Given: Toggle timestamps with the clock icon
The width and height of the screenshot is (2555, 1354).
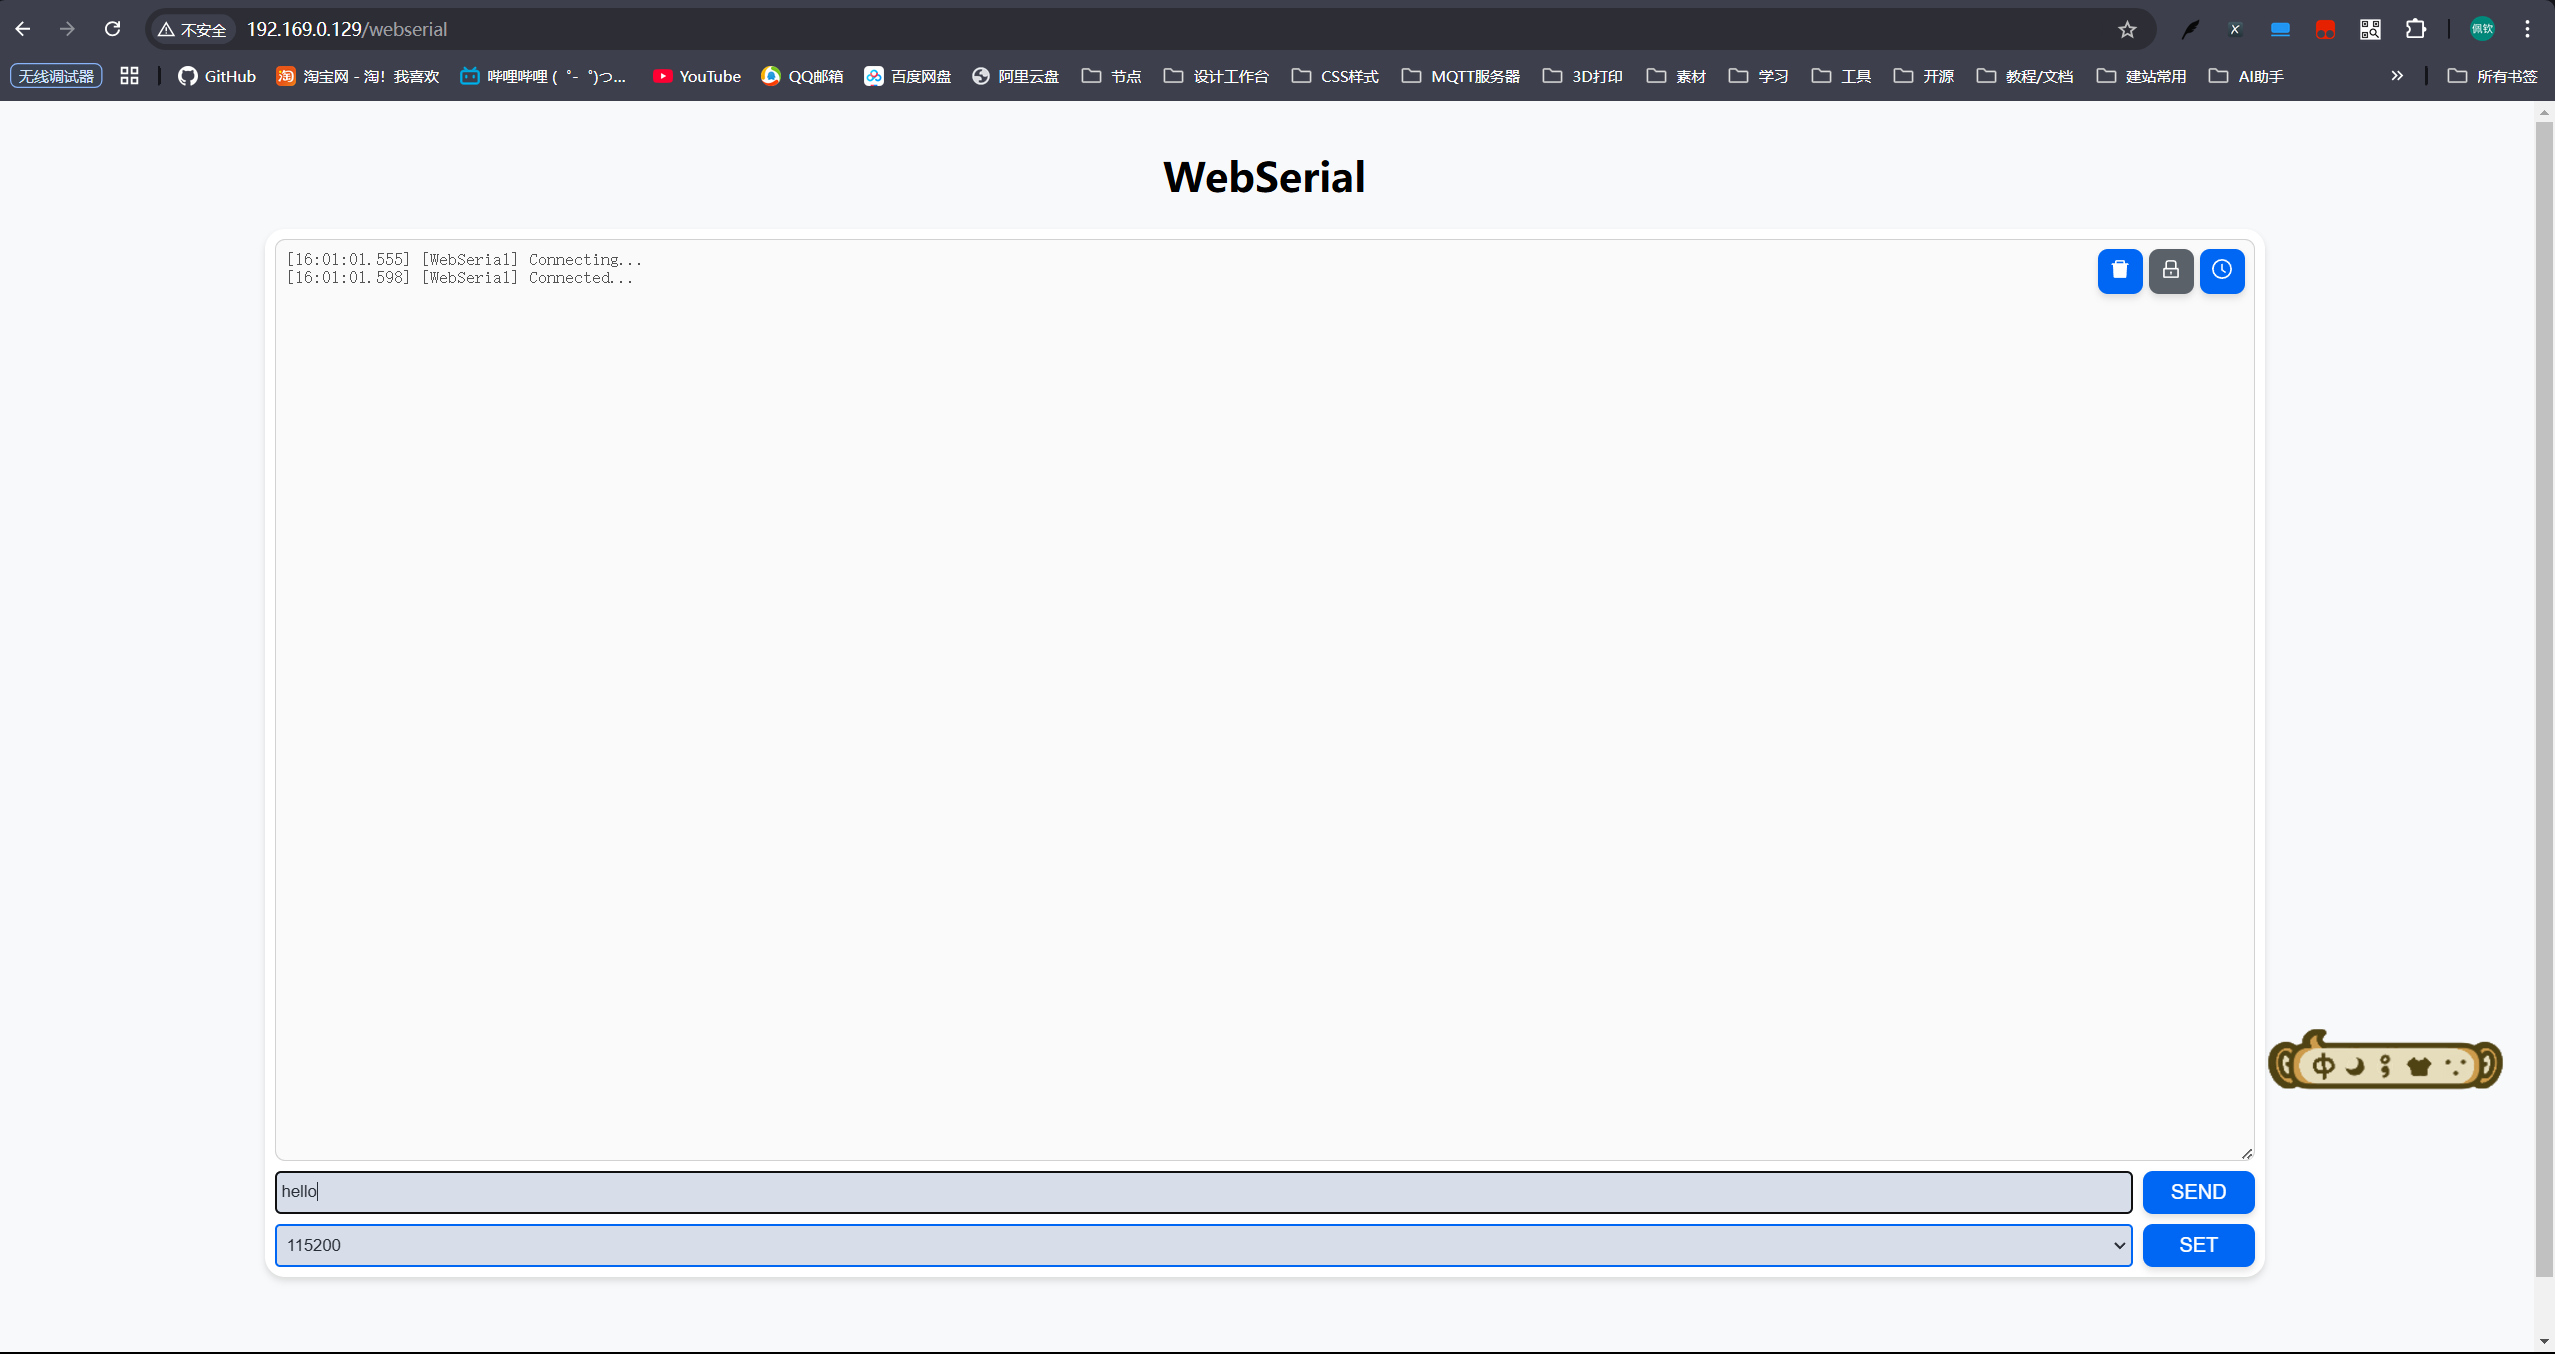Looking at the screenshot, I should (x=2221, y=270).
